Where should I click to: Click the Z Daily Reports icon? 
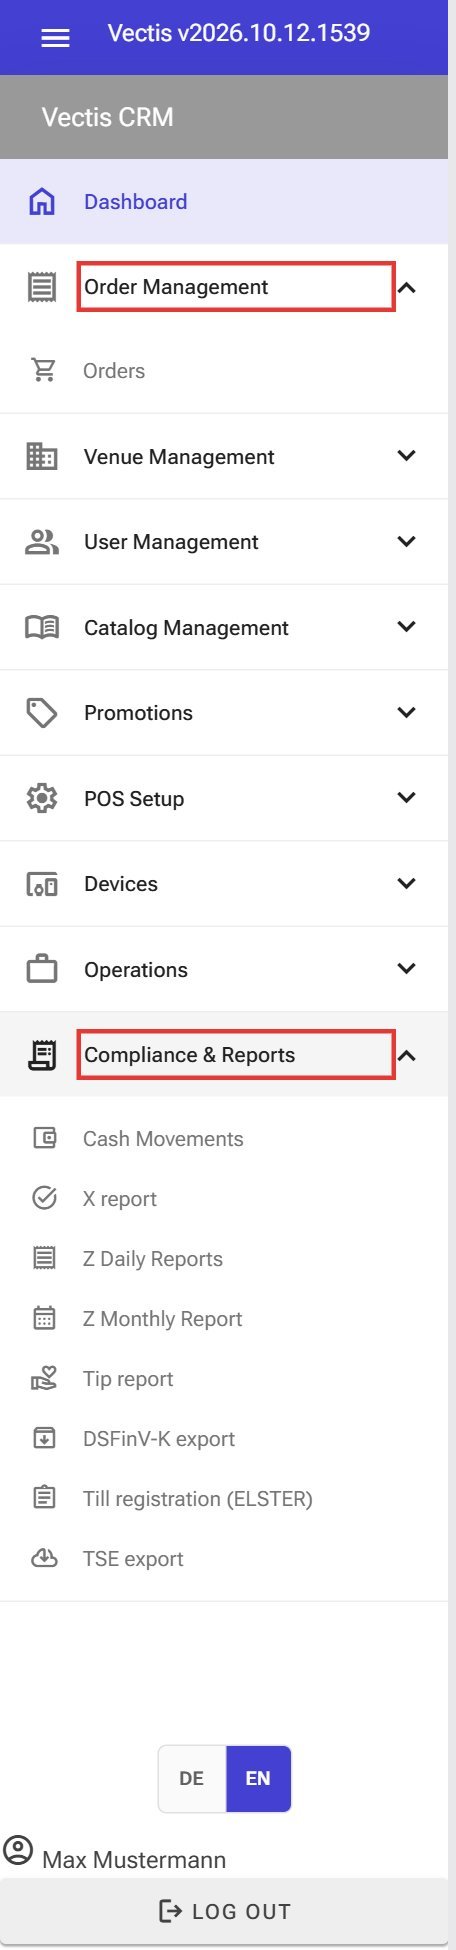click(45, 1258)
